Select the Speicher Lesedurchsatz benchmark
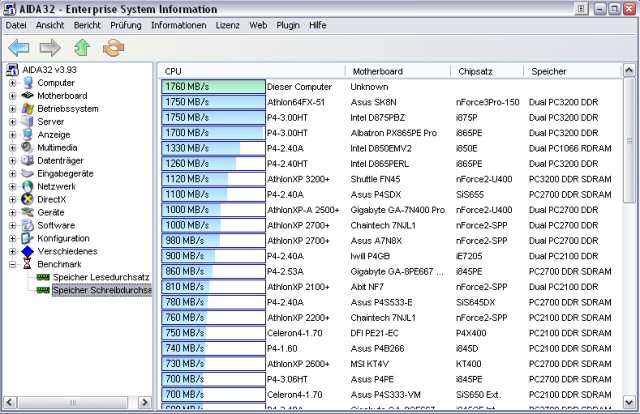The image size is (640, 414). [101, 277]
